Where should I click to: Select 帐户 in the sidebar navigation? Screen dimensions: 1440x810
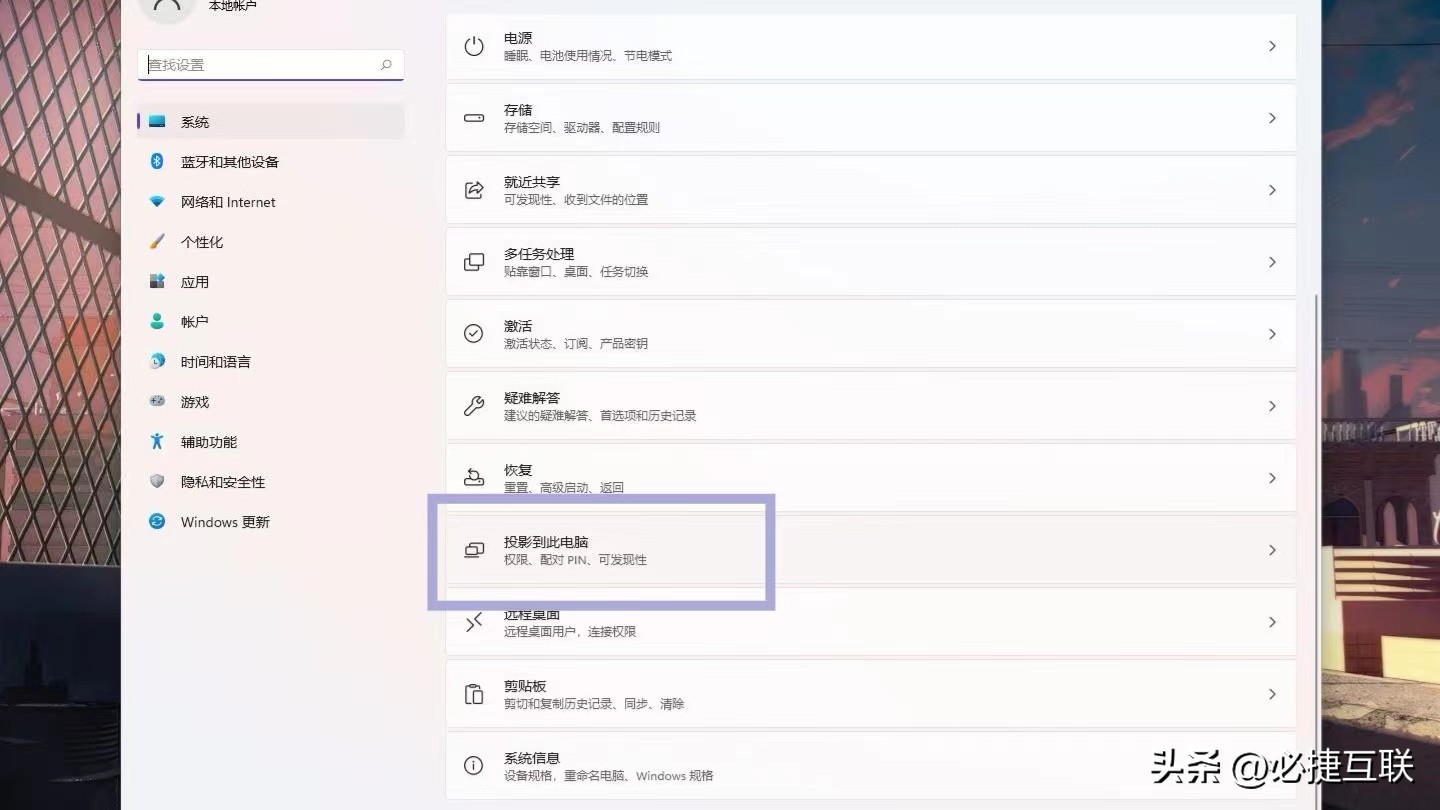point(195,321)
